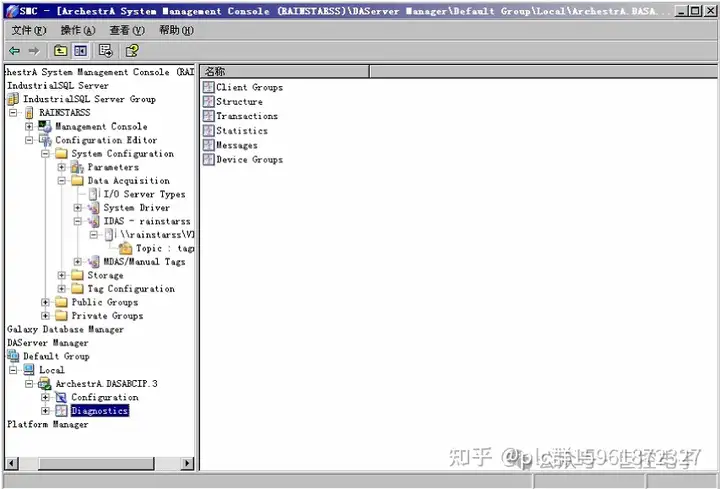Click the Client Groups item icon
This screenshot has width=720, height=489.
pyautogui.click(x=209, y=87)
